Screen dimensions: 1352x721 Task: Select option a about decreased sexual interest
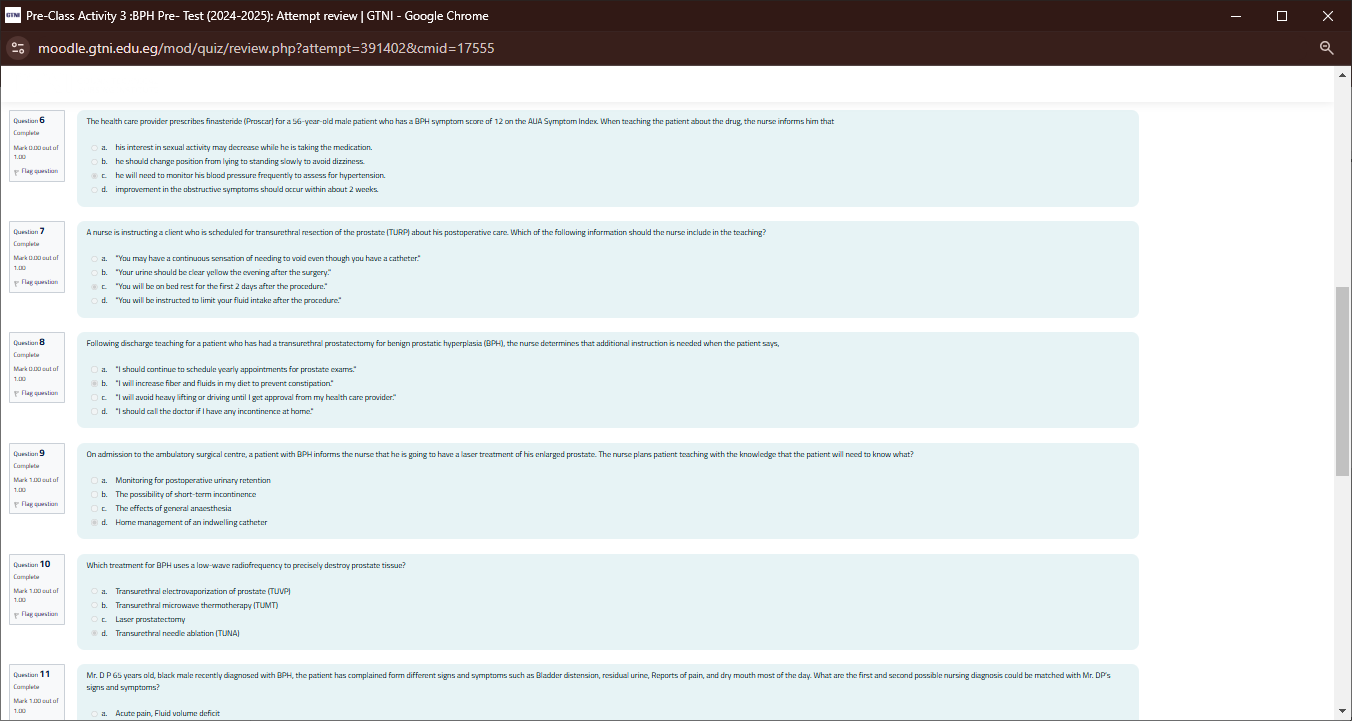point(94,147)
